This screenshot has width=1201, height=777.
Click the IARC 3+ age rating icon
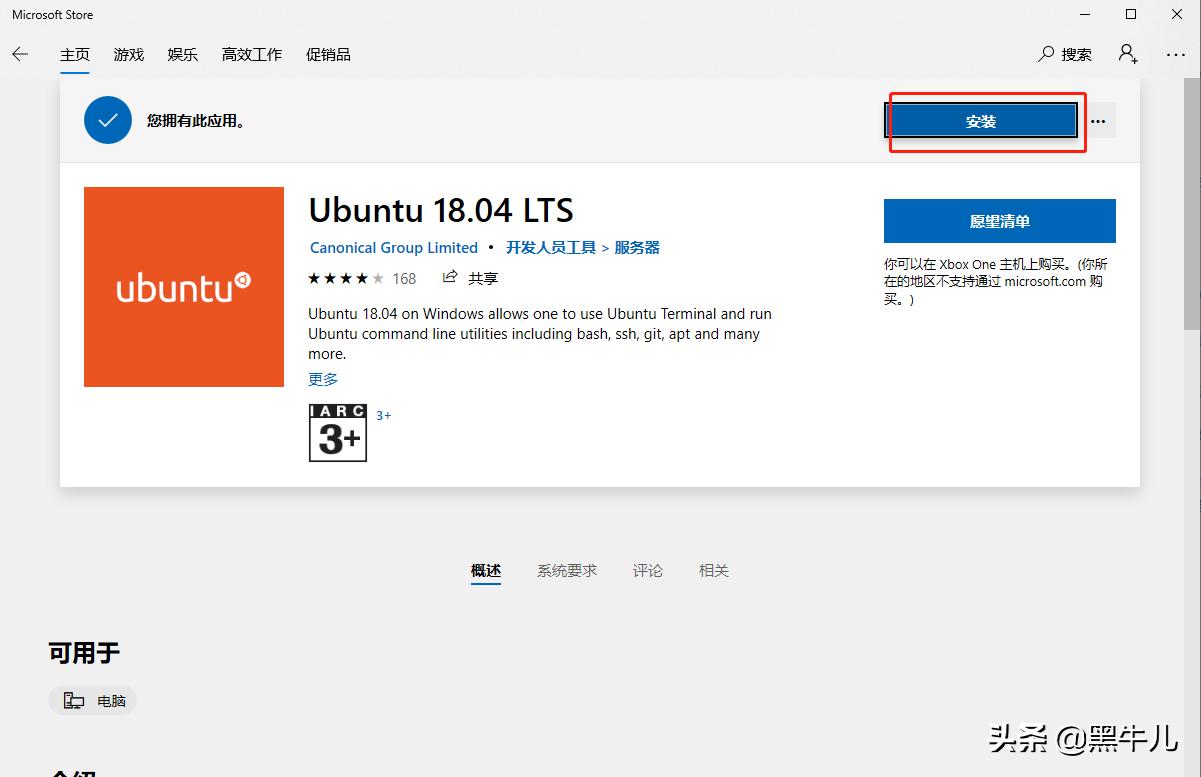337,432
